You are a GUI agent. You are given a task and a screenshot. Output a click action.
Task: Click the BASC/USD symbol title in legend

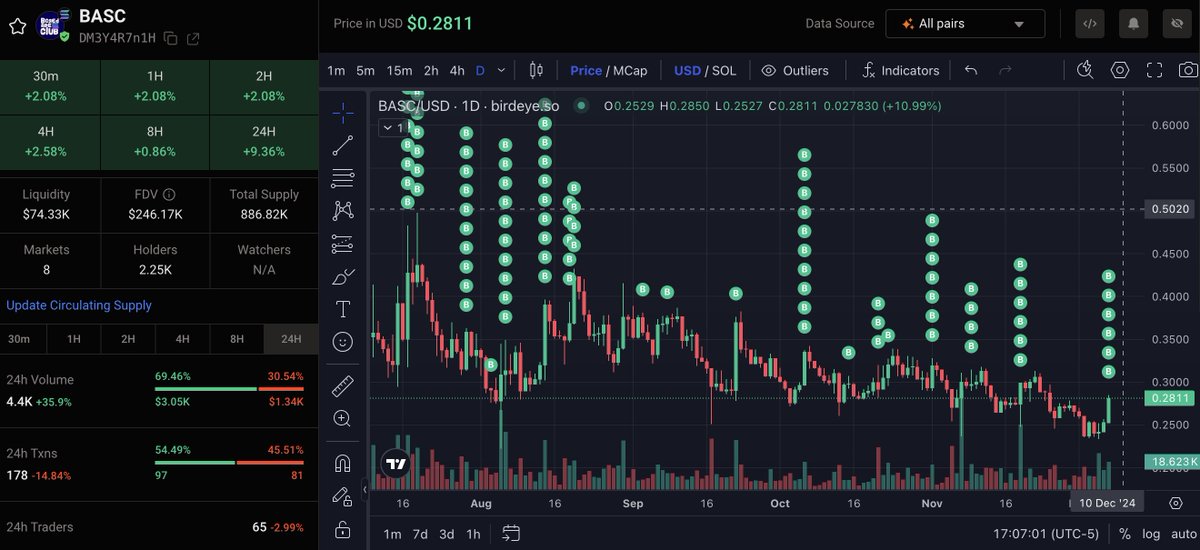(469, 106)
